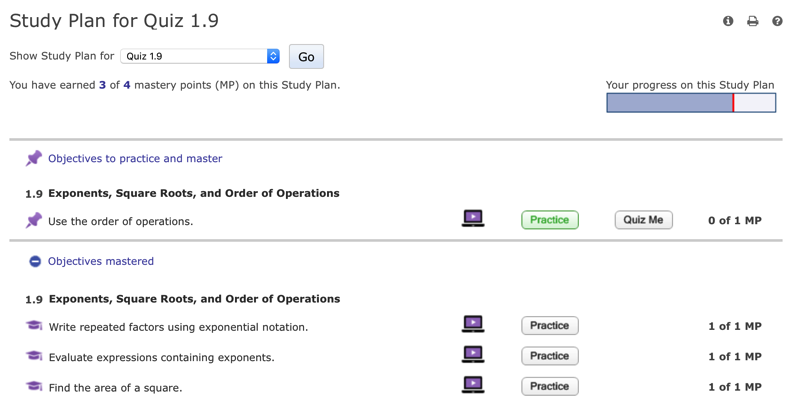This screenshot has width=798, height=415.
Task: Click the print icon in the header
Action: point(753,21)
